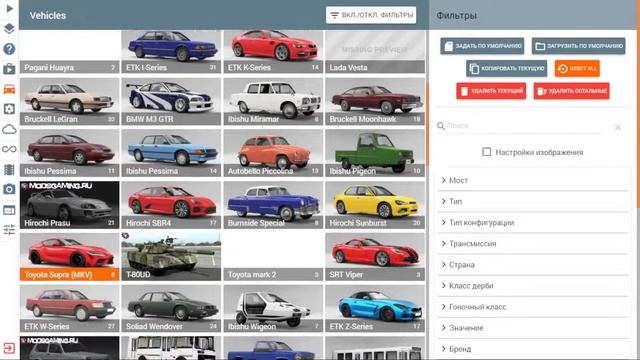Select the highlighted Toyota Supra (MKV) card
Screen dimensions: 640x360
pos(69,257)
